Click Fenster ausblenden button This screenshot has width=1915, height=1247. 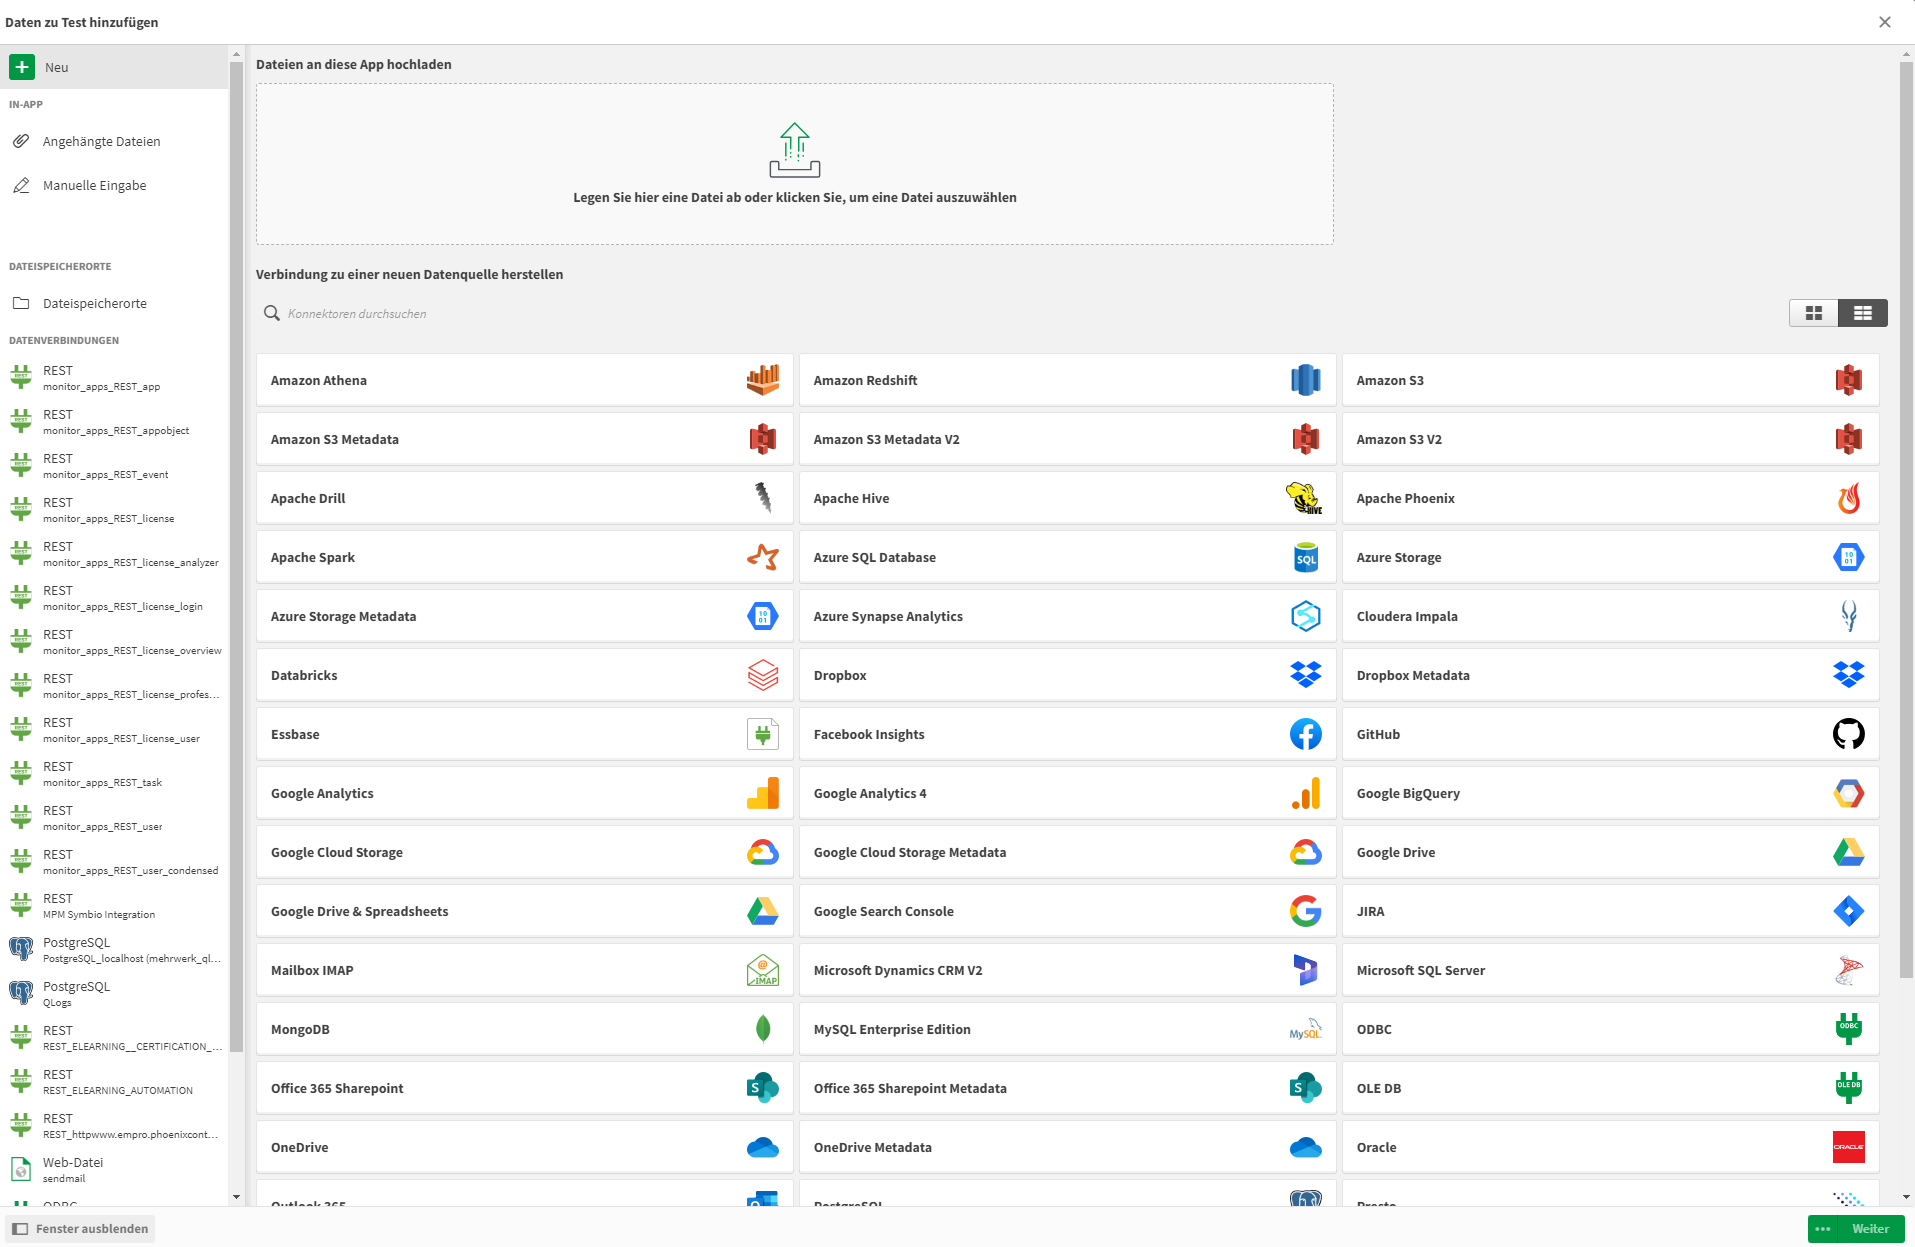click(x=81, y=1229)
